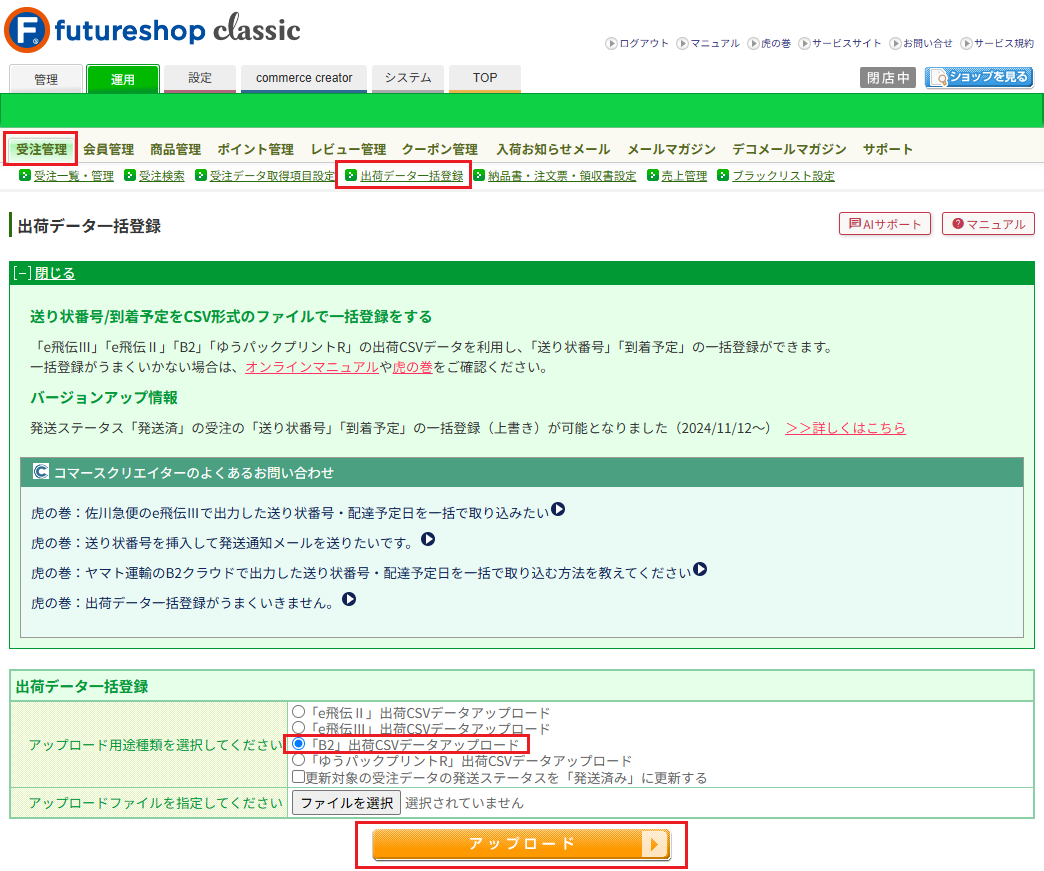Open the サービスサイト header link
Screen dimensions: 1044x871
pos(846,43)
